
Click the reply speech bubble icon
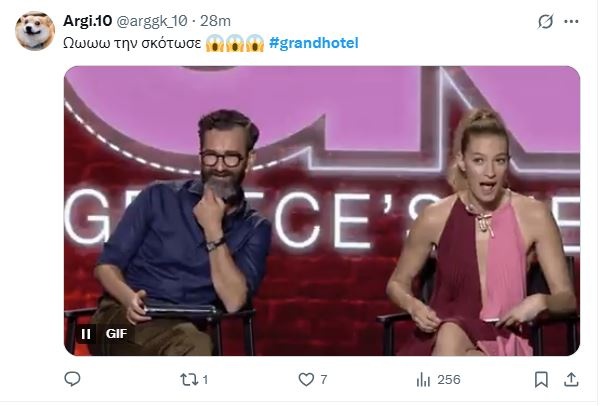tap(72, 379)
